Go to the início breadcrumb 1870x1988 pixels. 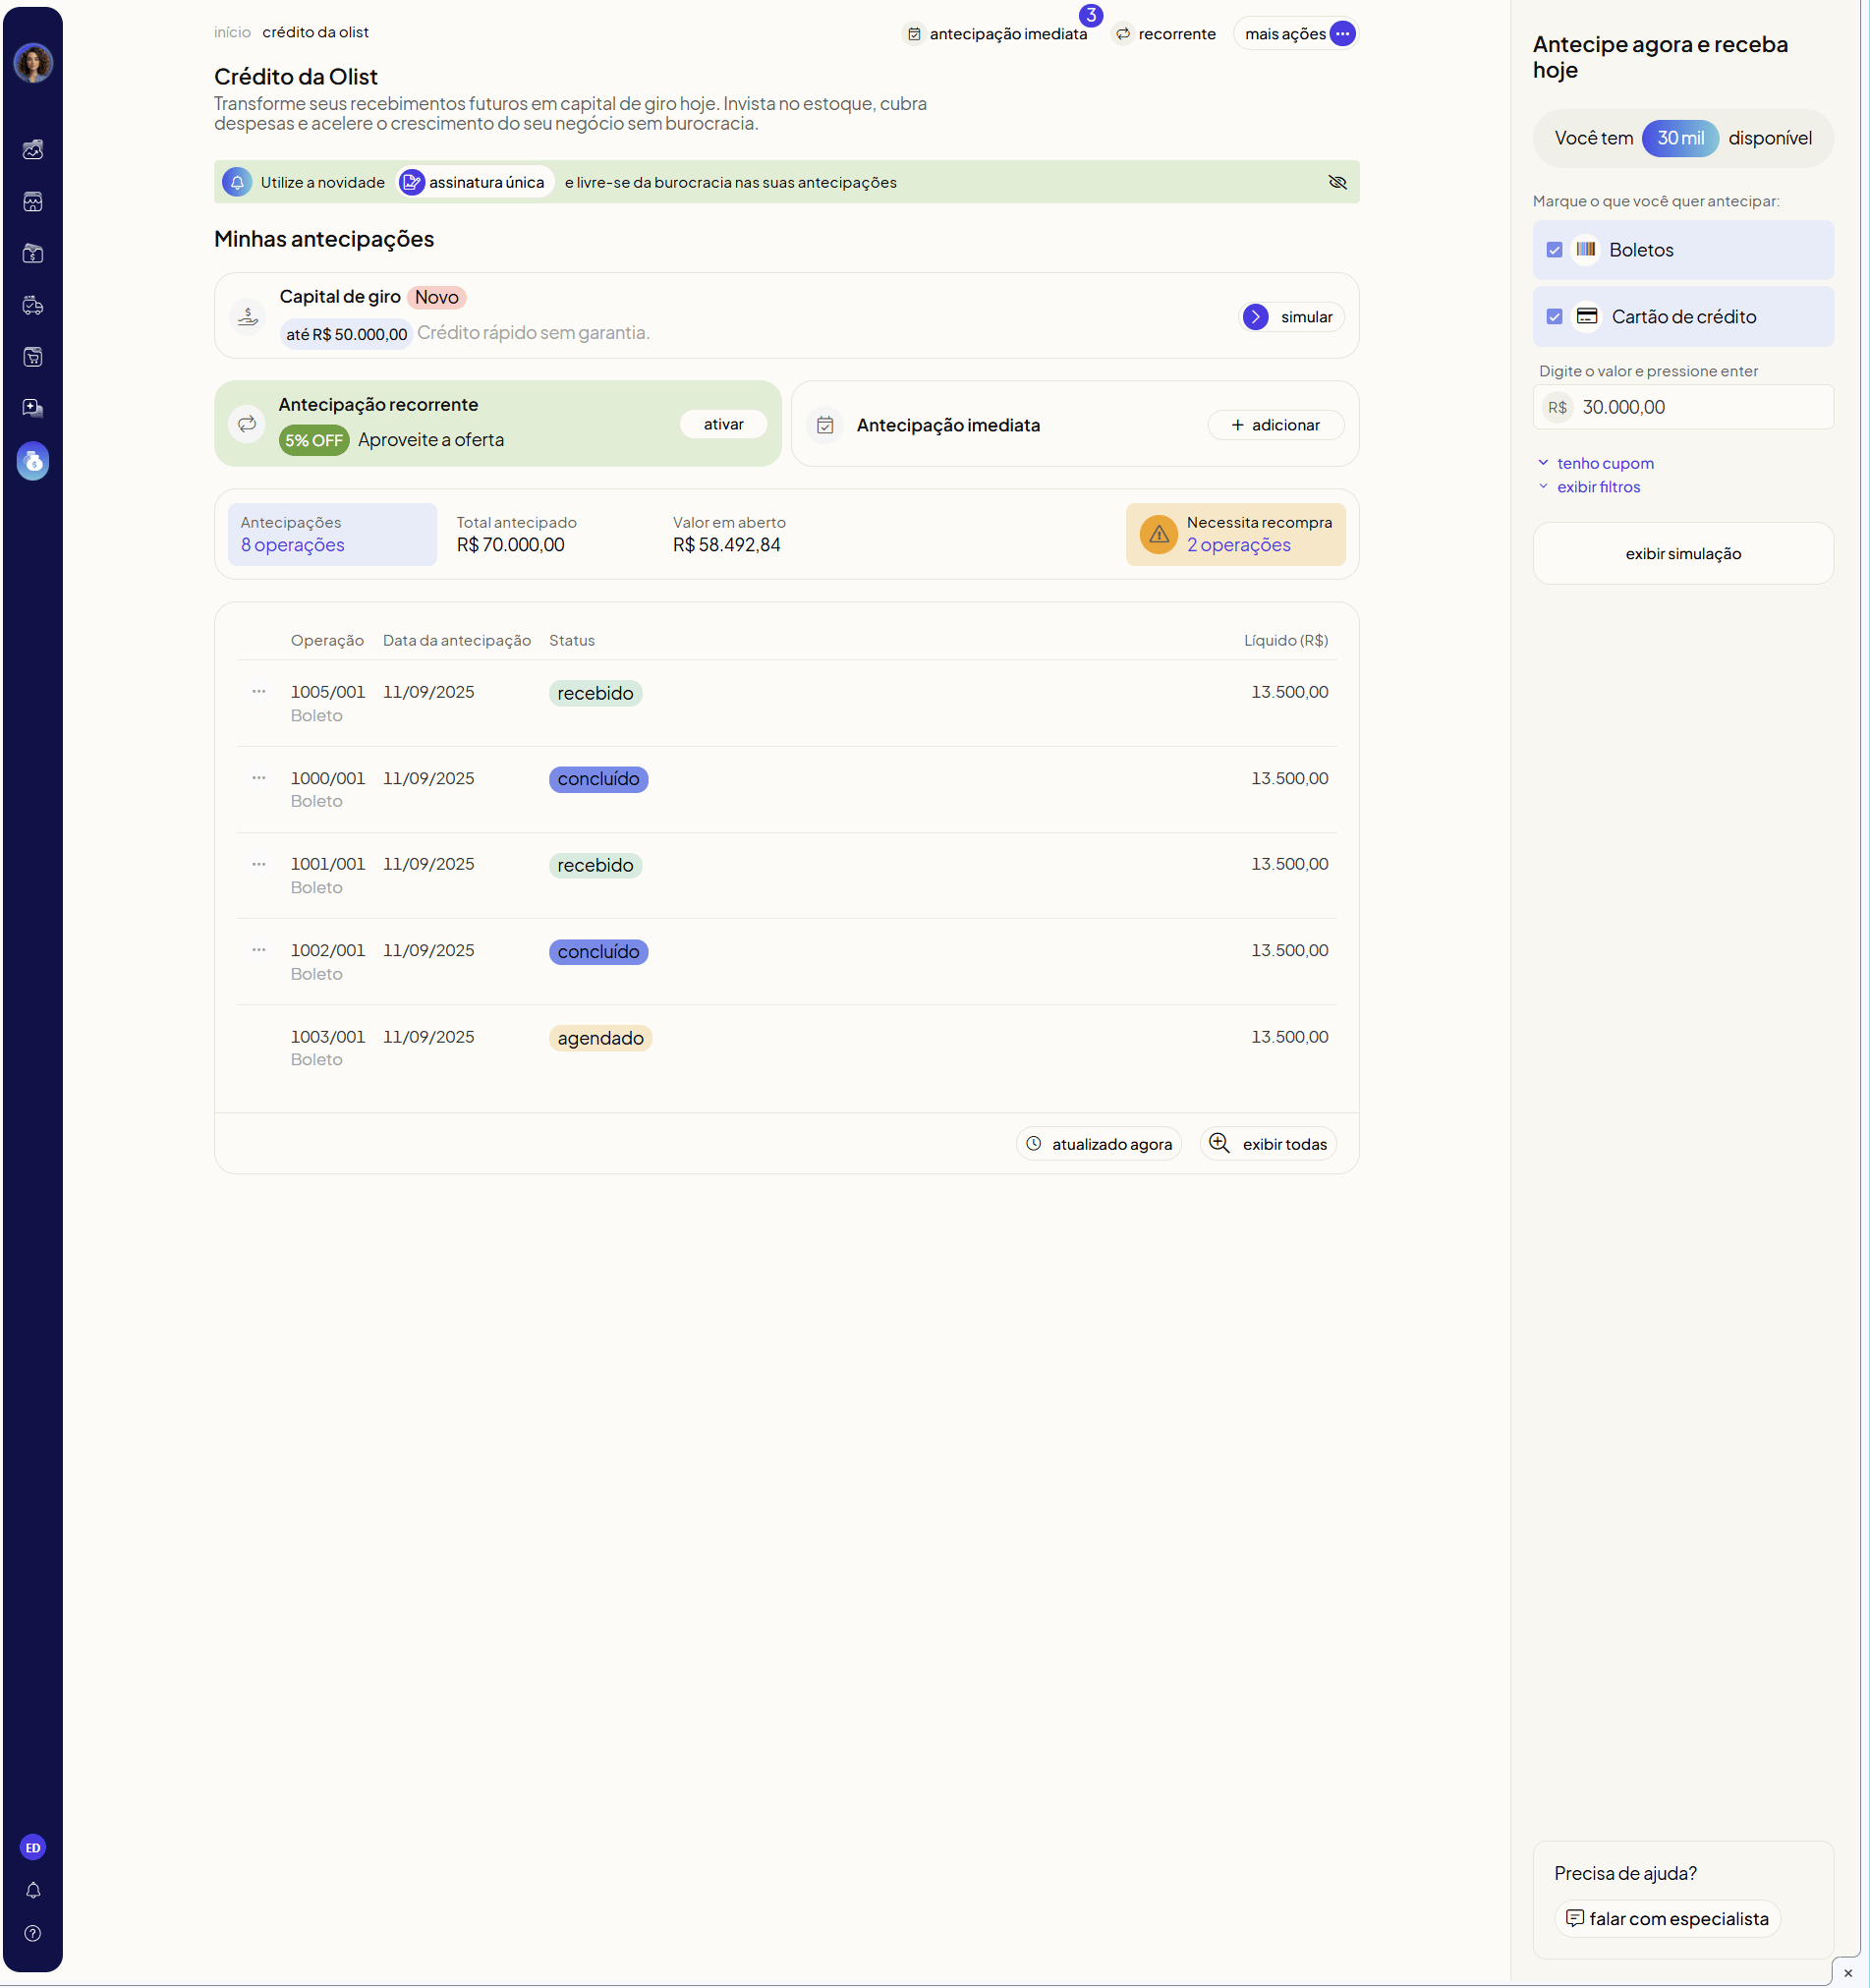[232, 32]
